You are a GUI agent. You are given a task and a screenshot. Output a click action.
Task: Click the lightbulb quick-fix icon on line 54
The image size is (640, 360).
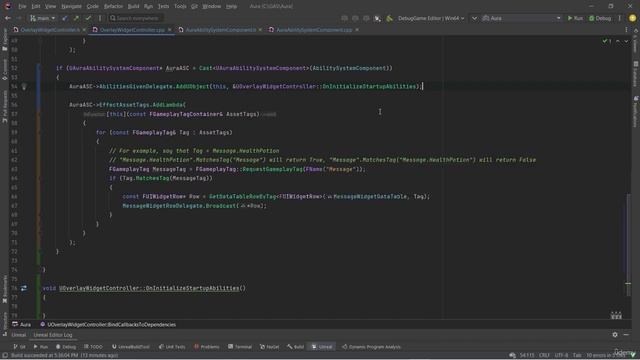(x=24, y=86)
